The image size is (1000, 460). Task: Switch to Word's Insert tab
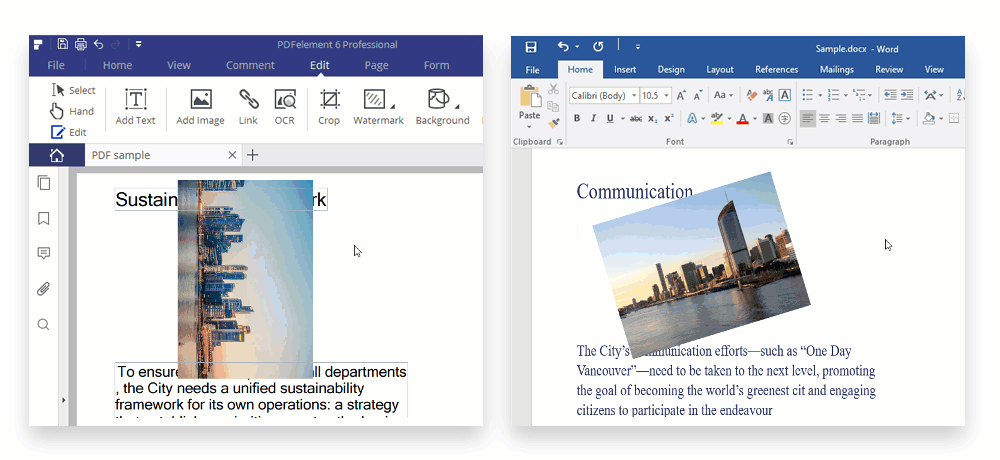[624, 70]
